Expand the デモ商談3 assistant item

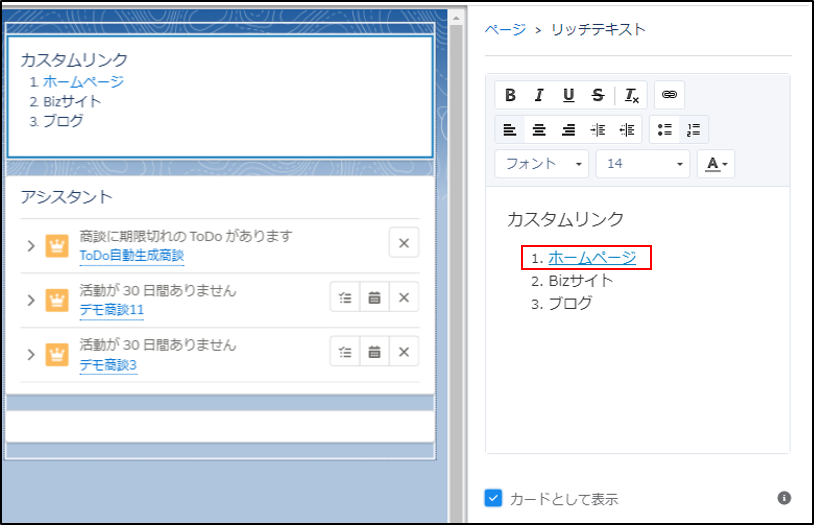coord(31,355)
